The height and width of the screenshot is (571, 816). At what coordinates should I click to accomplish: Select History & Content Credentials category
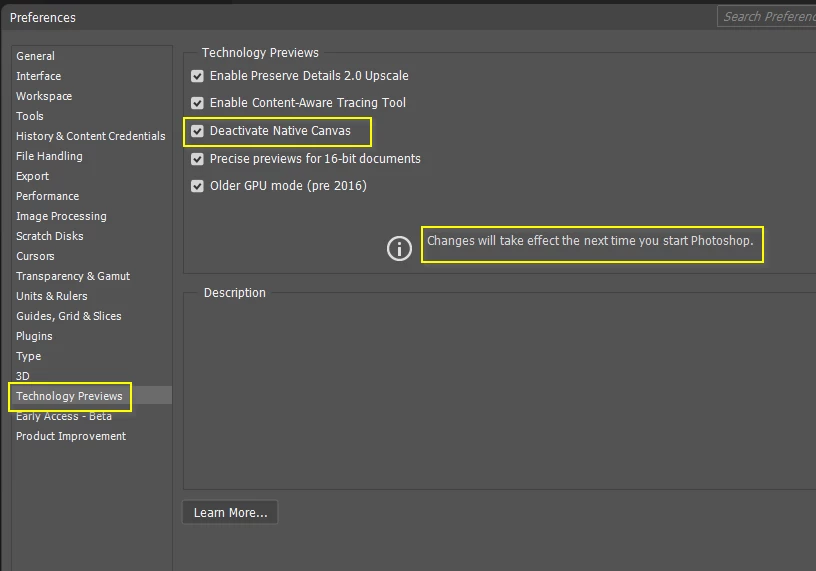(x=91, y=136)
